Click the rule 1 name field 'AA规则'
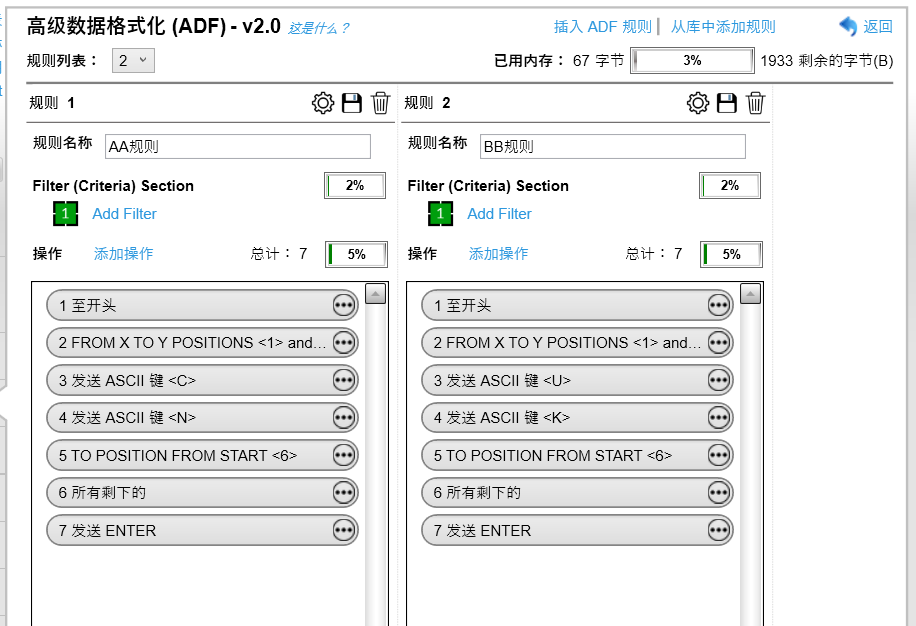 click(x=237, y=146)
